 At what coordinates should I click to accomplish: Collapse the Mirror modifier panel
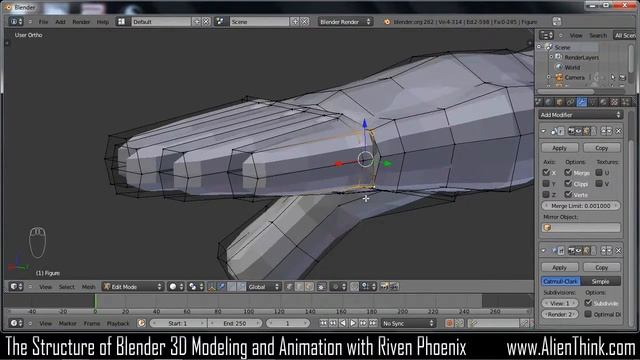544,131
